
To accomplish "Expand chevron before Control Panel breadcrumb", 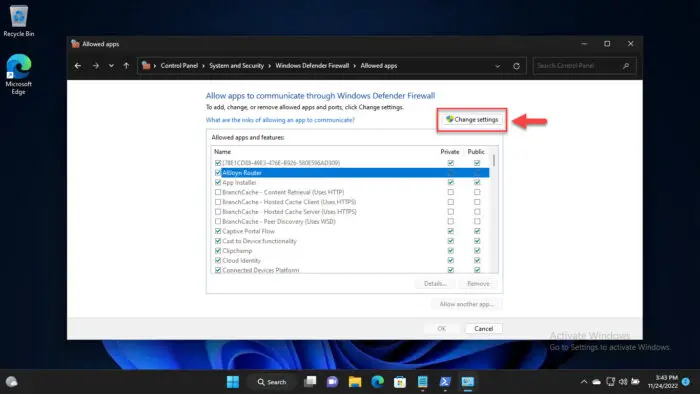I will coord(155,66).
